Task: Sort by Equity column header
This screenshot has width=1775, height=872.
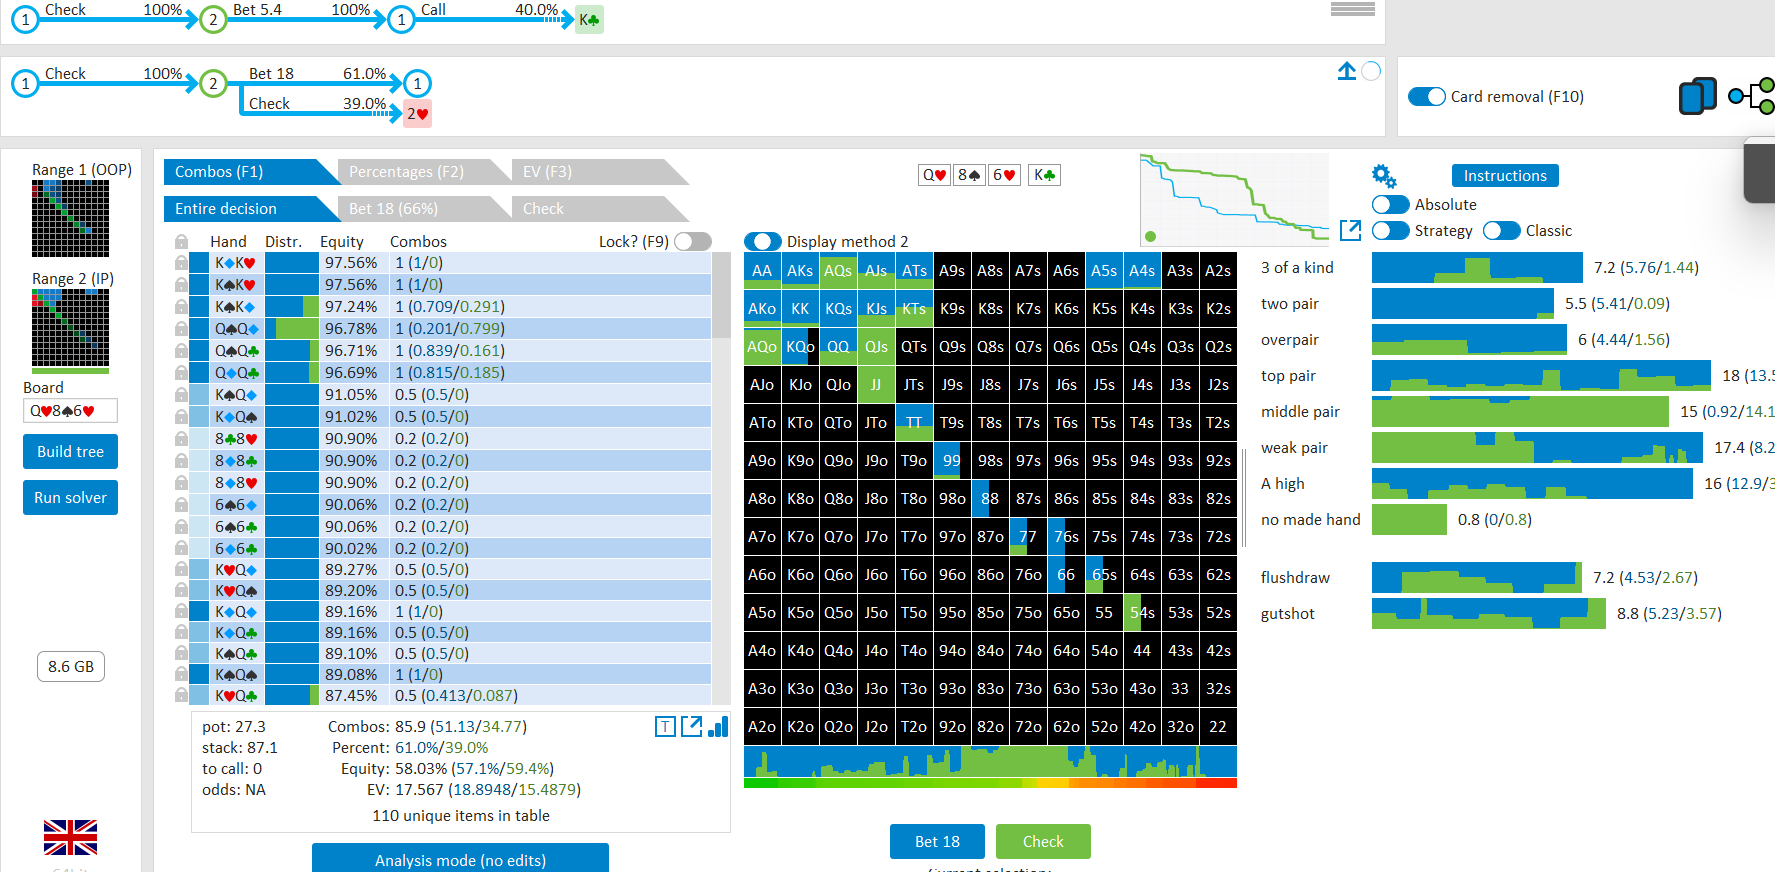Action: (342, 241)
